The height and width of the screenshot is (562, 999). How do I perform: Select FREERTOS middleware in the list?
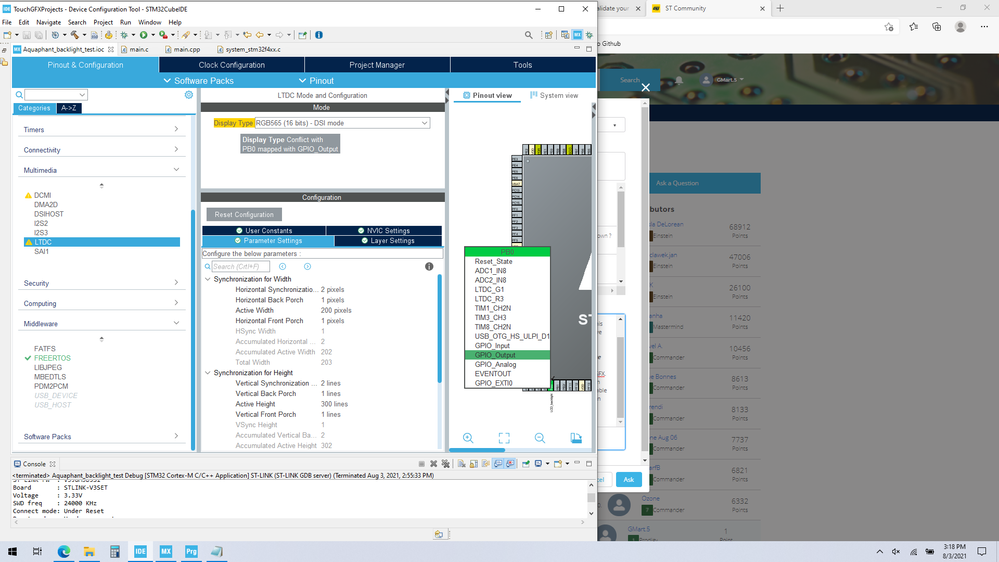tap(52, 358)
